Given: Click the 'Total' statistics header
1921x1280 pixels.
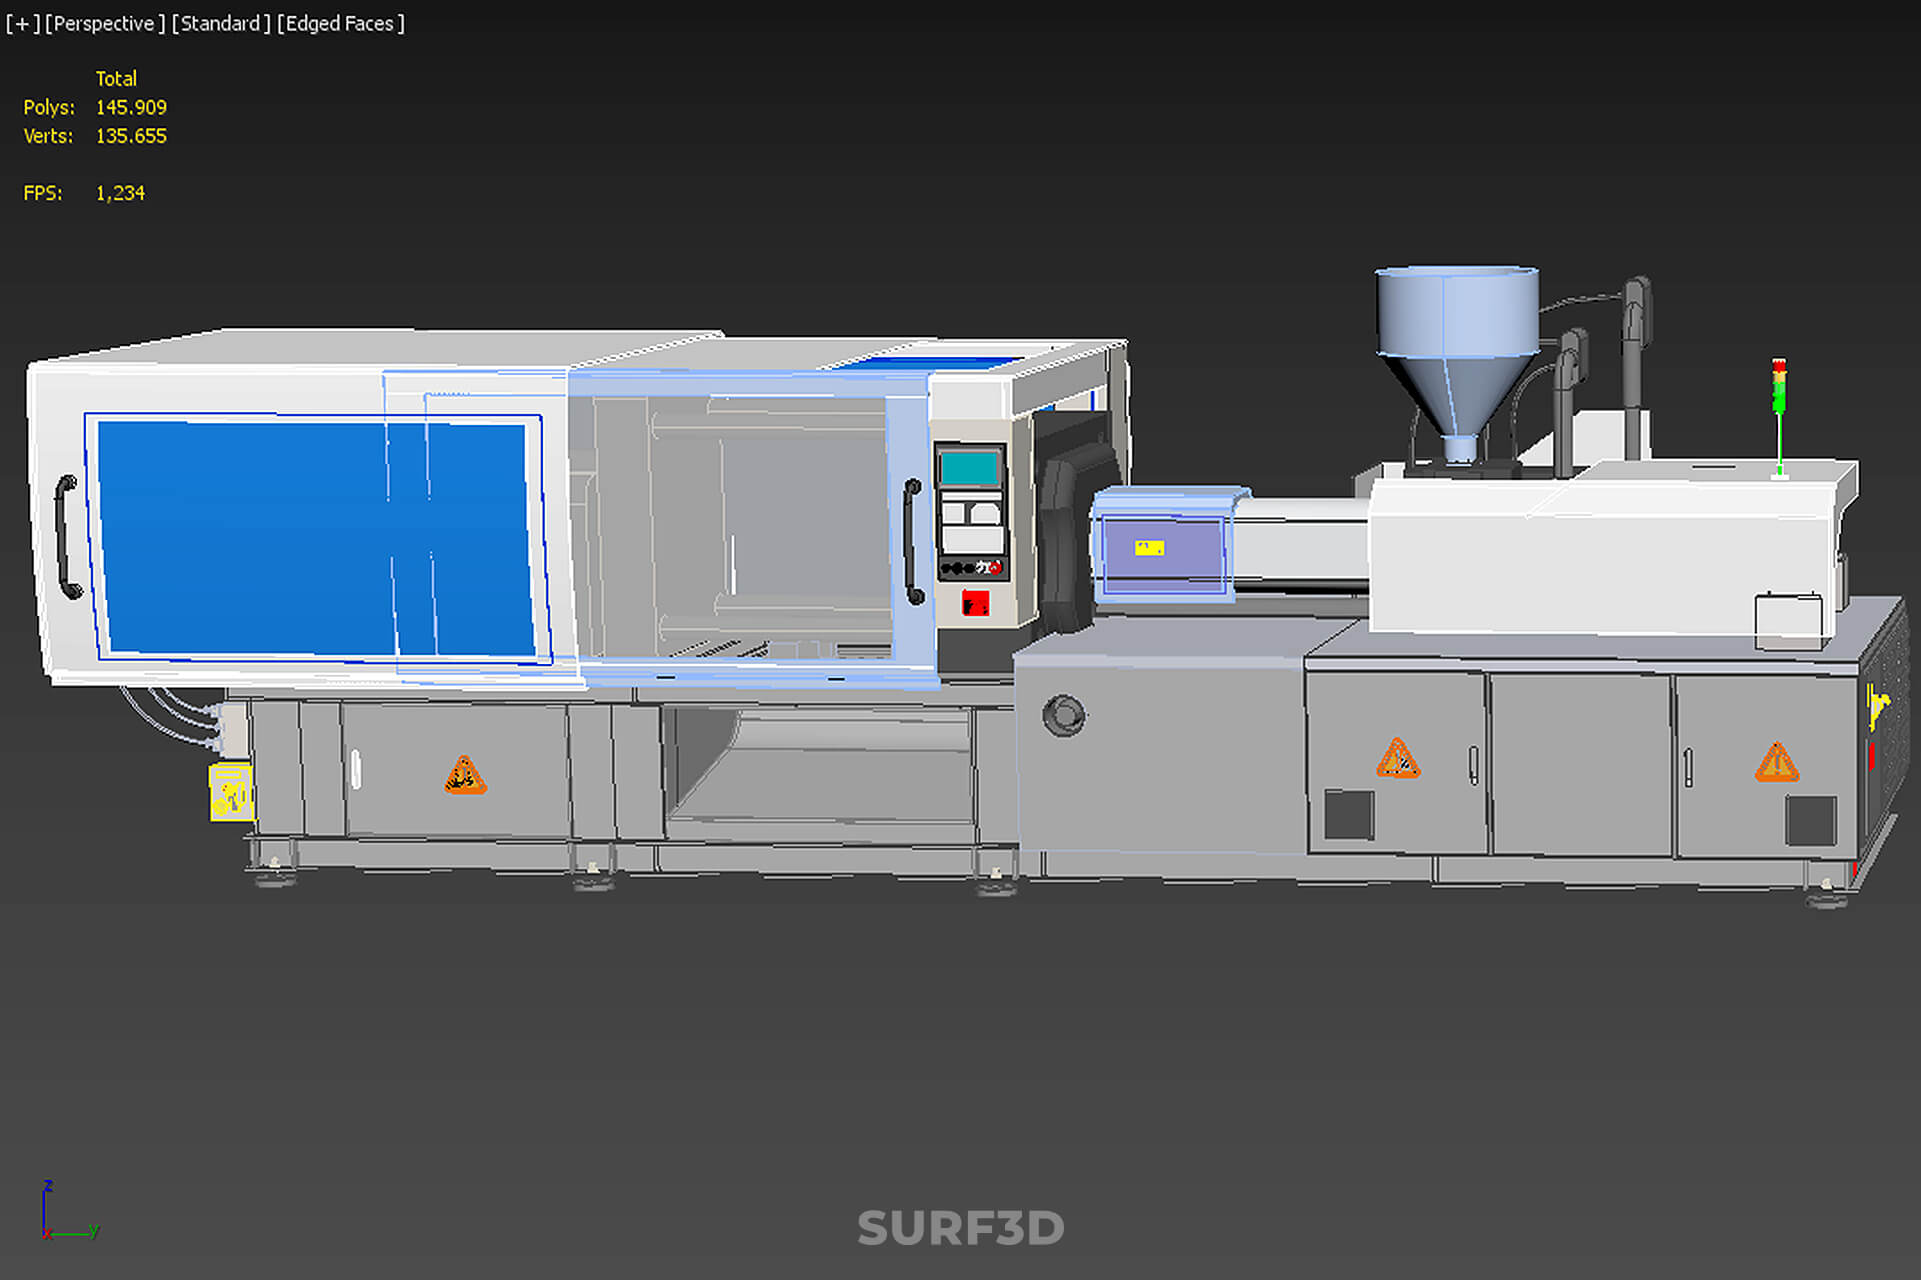Looking at the screenshot, I should [116, 78].
